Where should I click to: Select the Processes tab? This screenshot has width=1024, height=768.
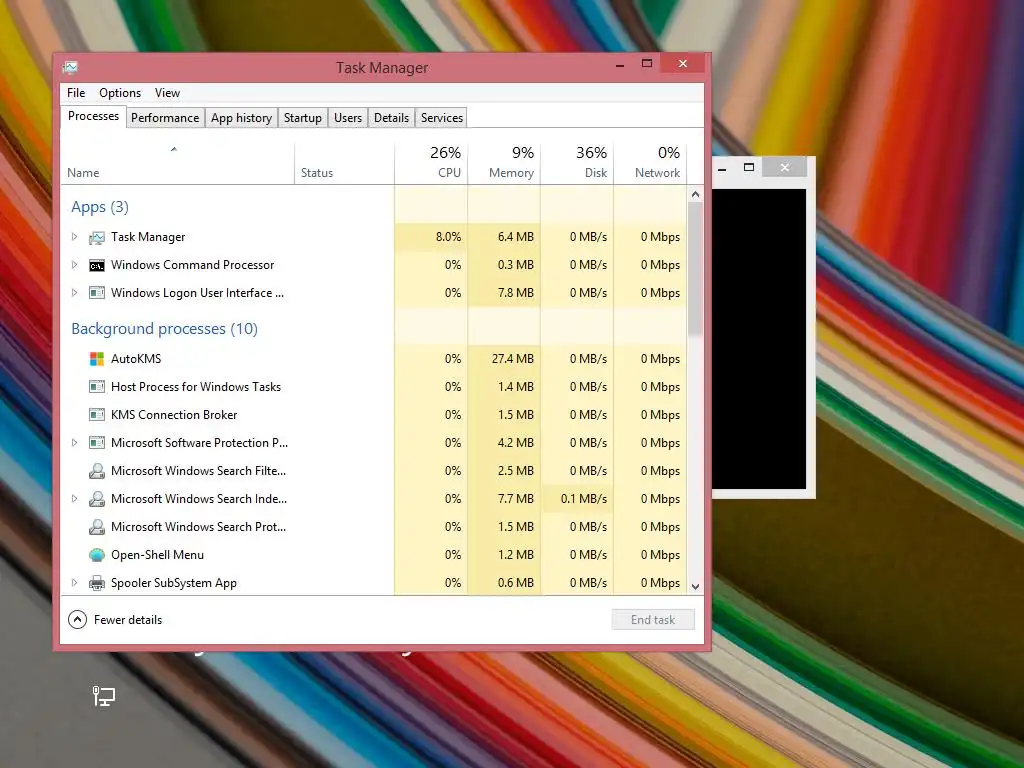[x=93, y=116]
